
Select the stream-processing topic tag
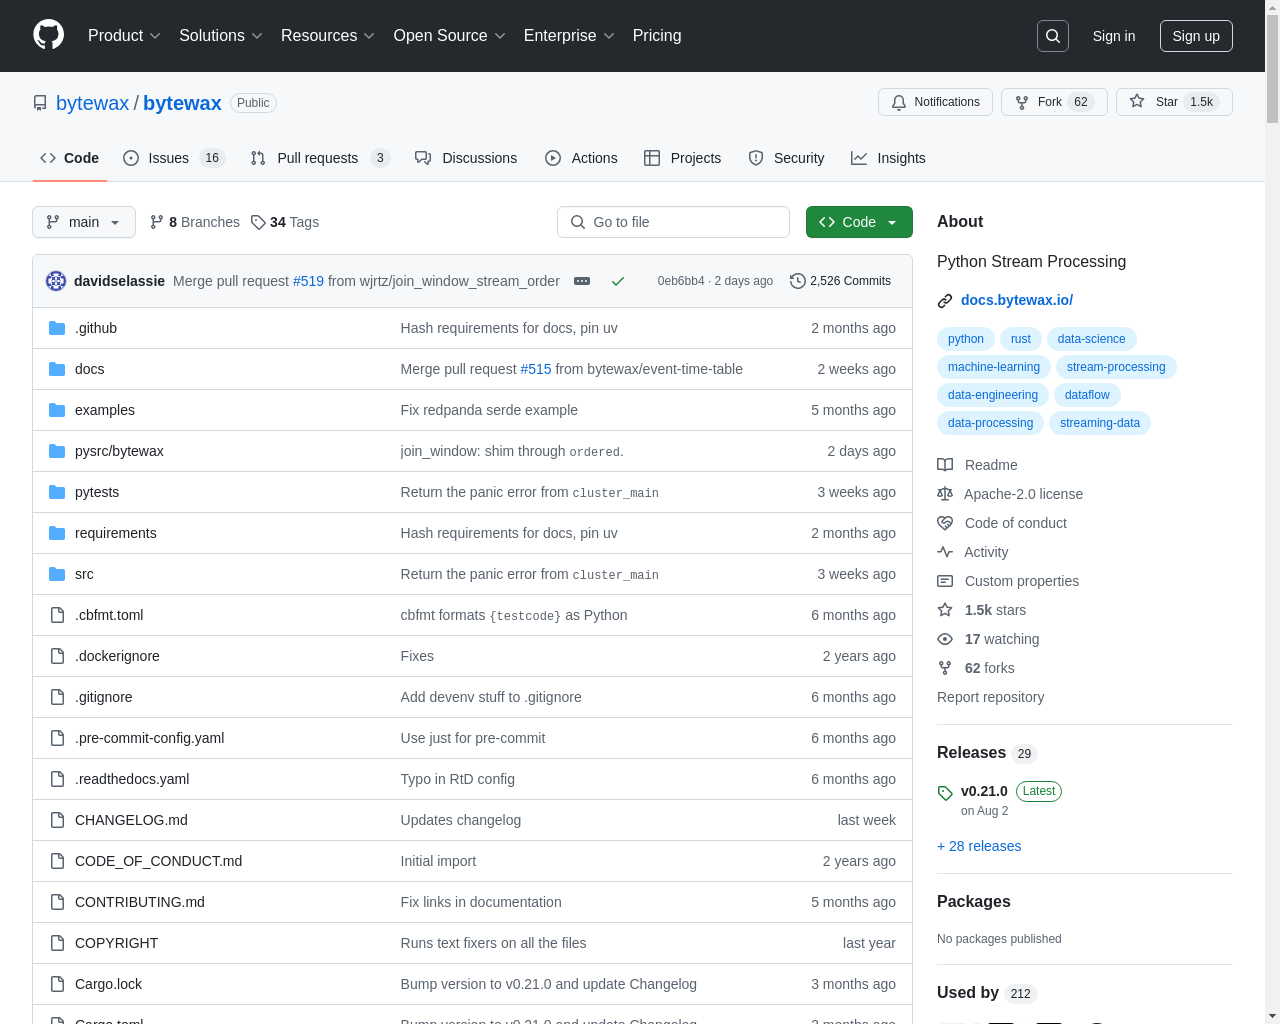click(x=1116, y=367)
